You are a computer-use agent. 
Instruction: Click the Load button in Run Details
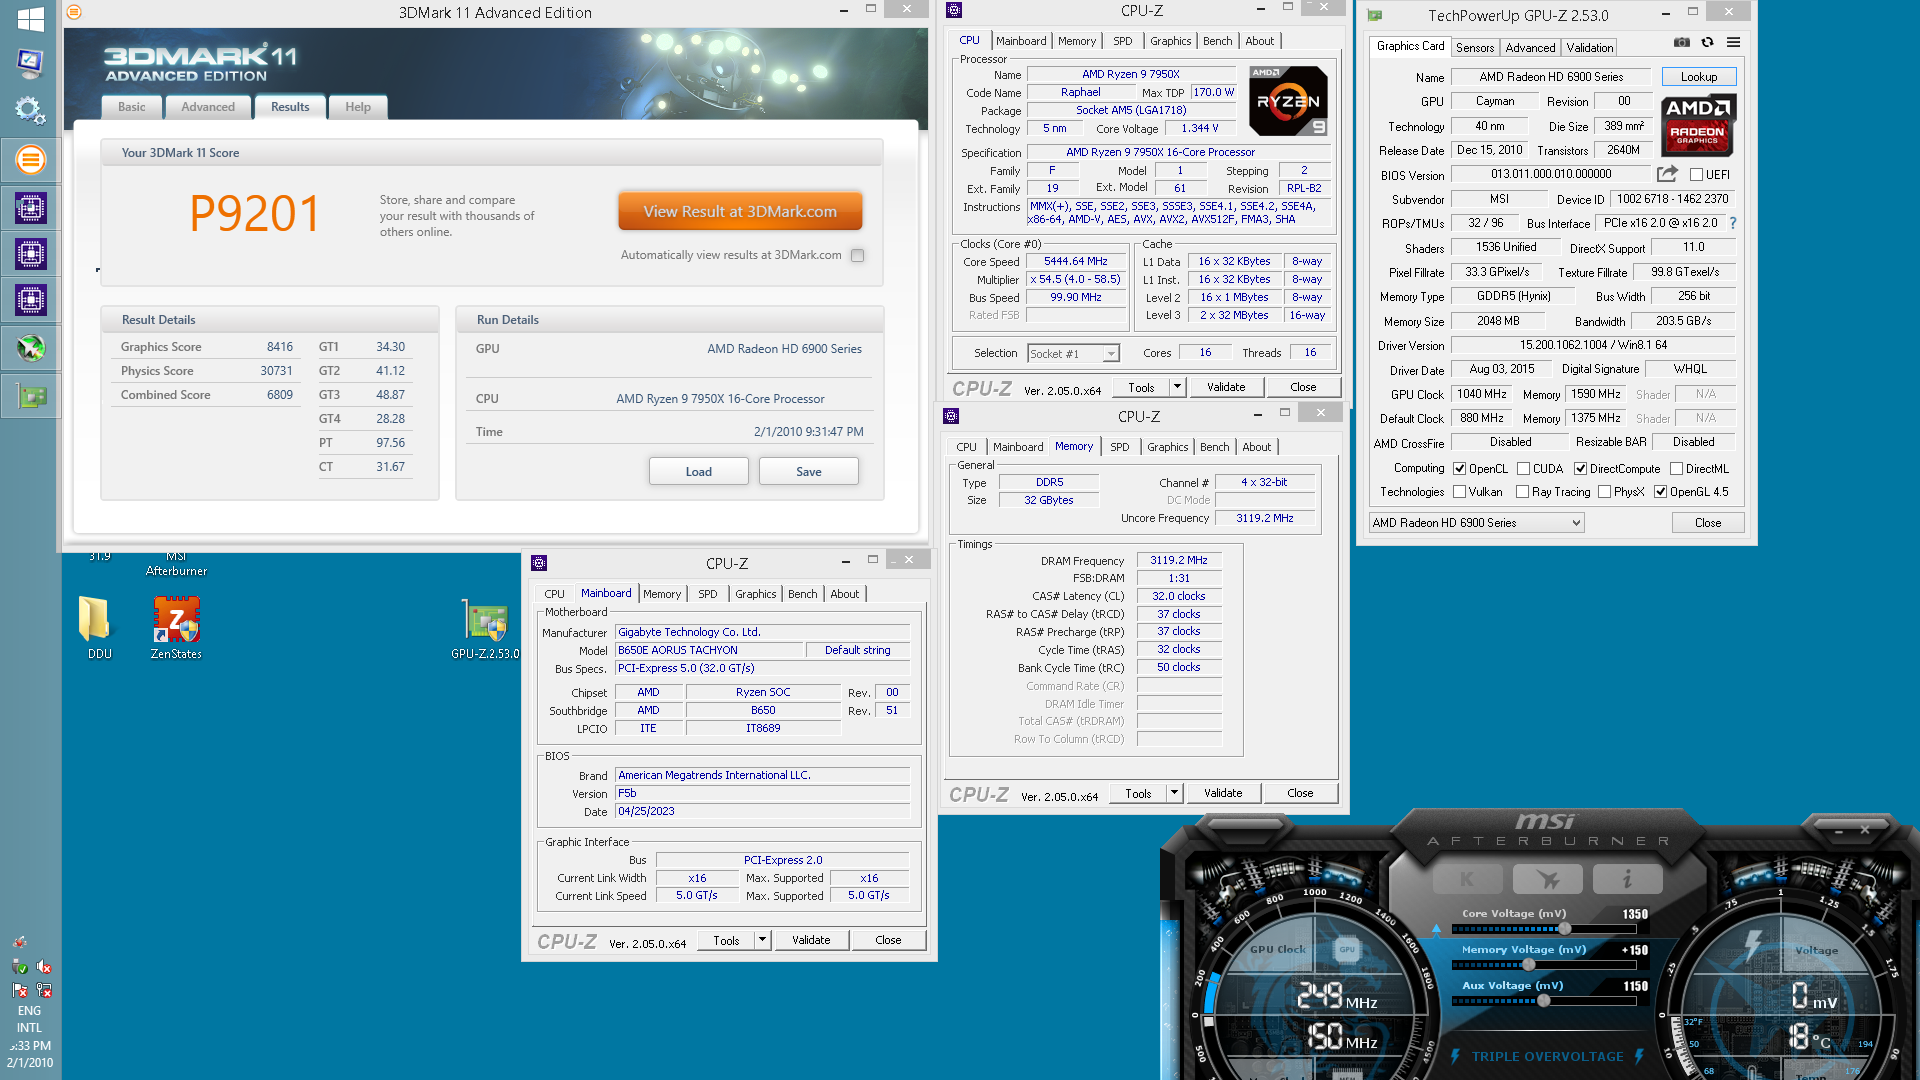pyautogui.click(x=698, y=471)
